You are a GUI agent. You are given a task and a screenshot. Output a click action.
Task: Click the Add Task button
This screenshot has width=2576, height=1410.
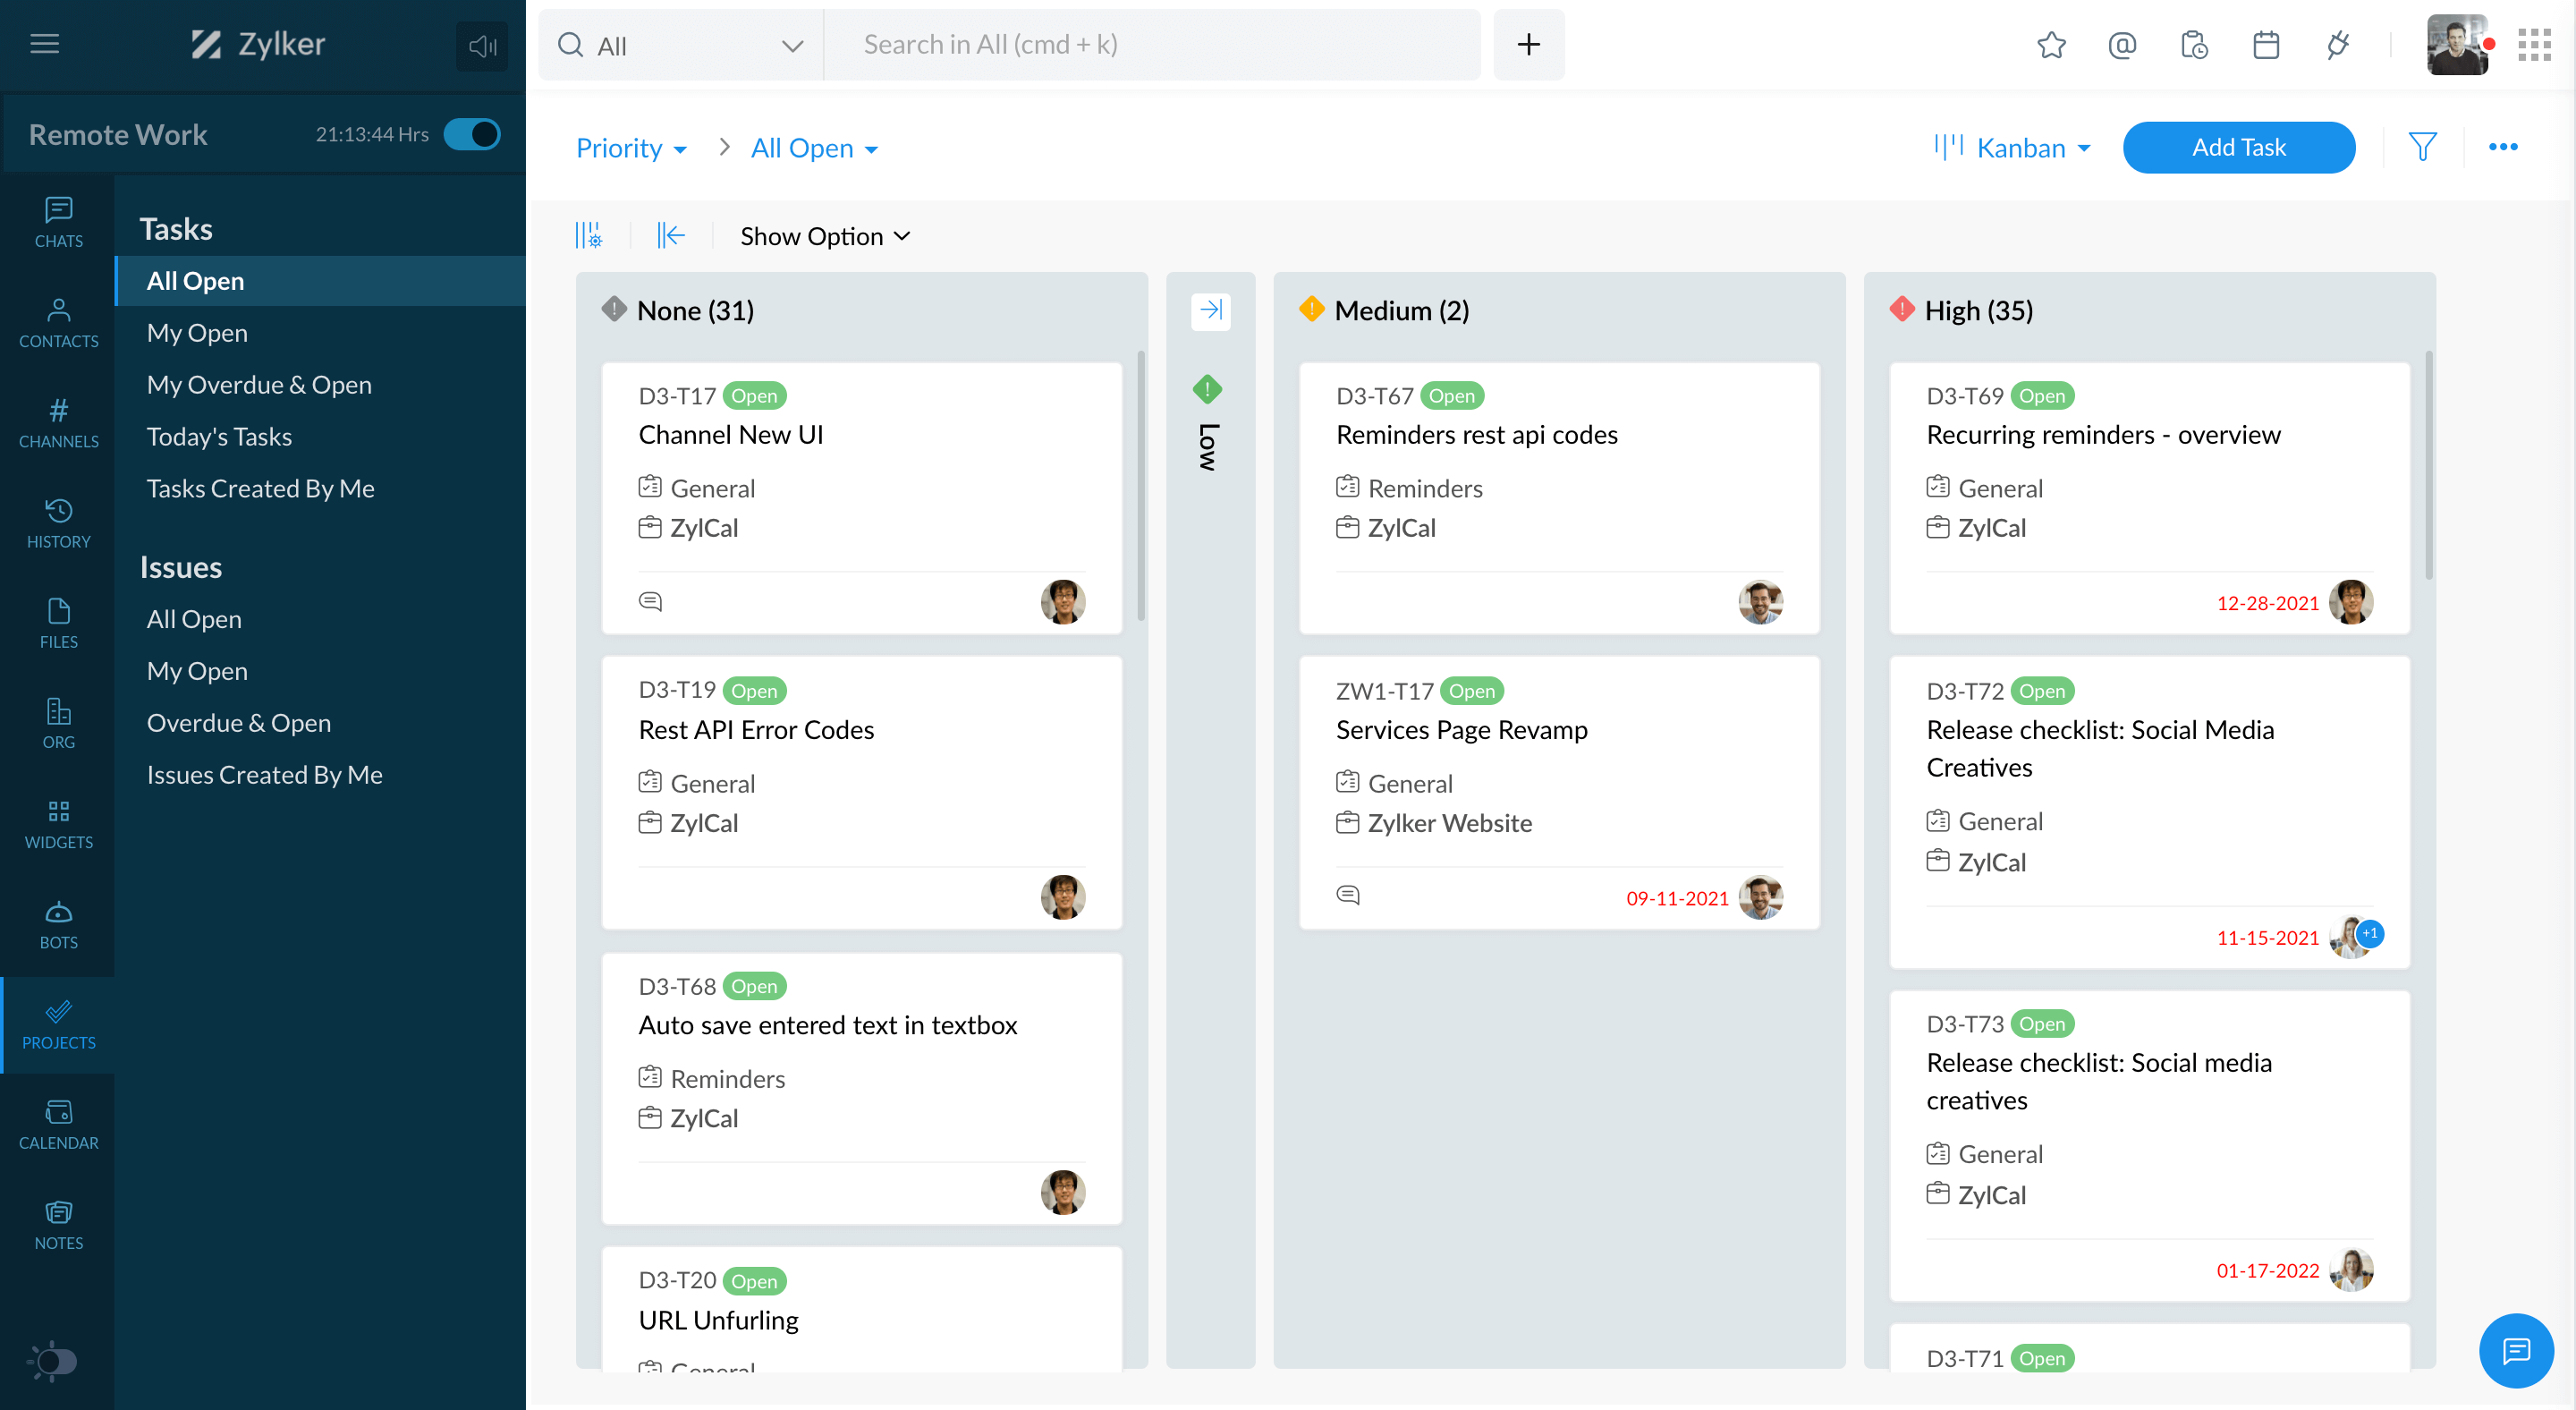pyautogui.click(x=2238, y=147)
